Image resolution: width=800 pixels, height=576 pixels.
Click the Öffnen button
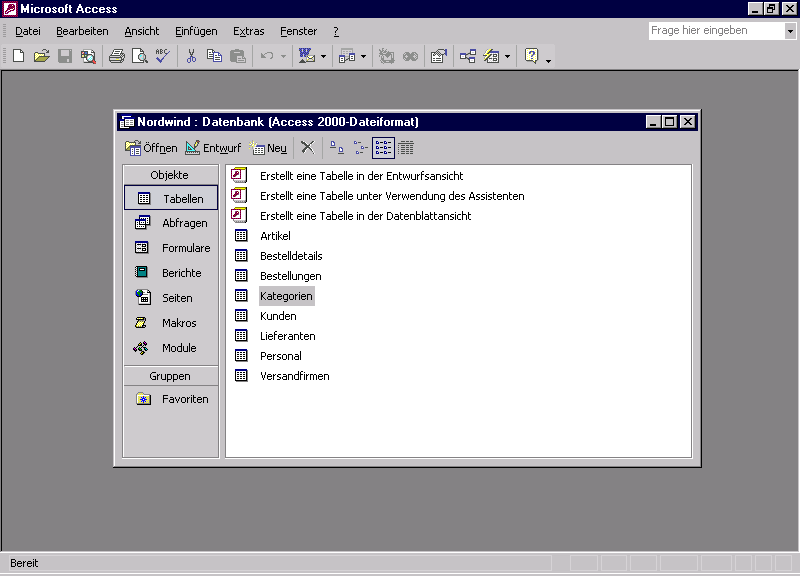click(151, 148)
